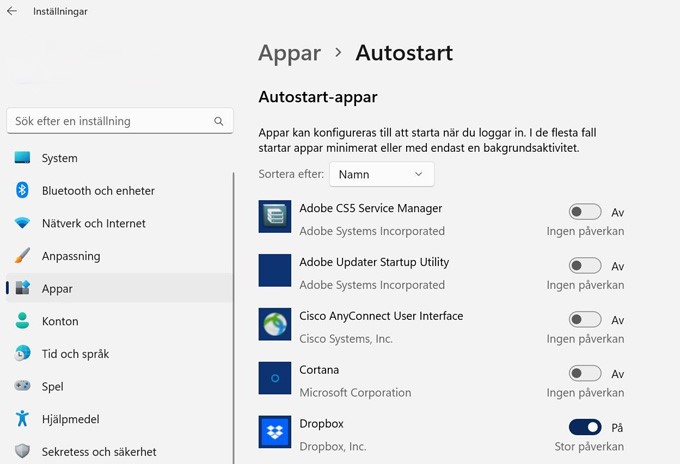Open the Sortera efter Namn dropdown
Viewport: 680px width, 464px height.
[x=382, y=174]
